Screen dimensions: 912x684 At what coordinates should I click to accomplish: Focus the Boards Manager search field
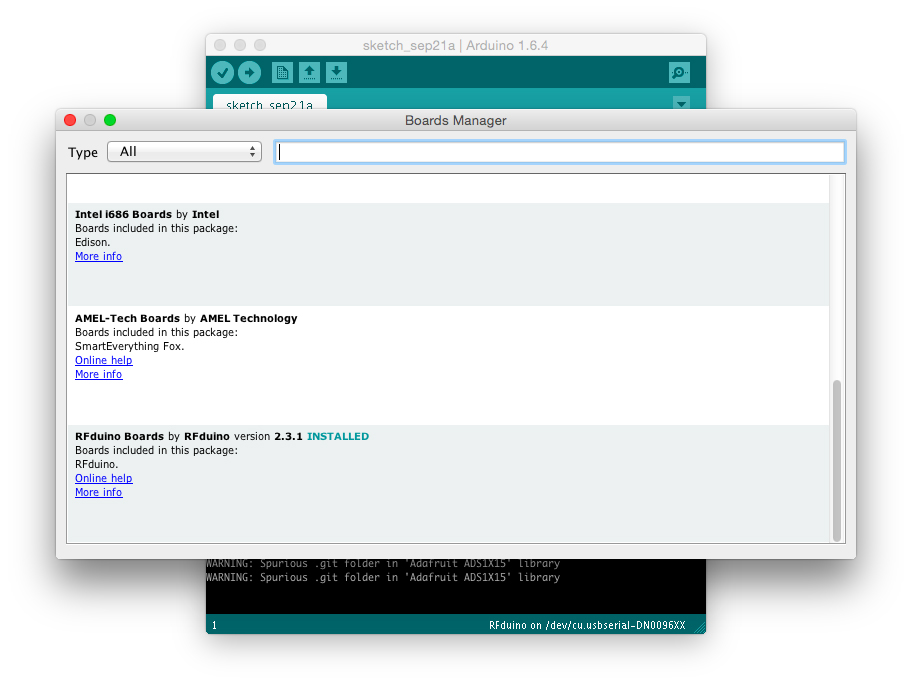coord(560,152)
